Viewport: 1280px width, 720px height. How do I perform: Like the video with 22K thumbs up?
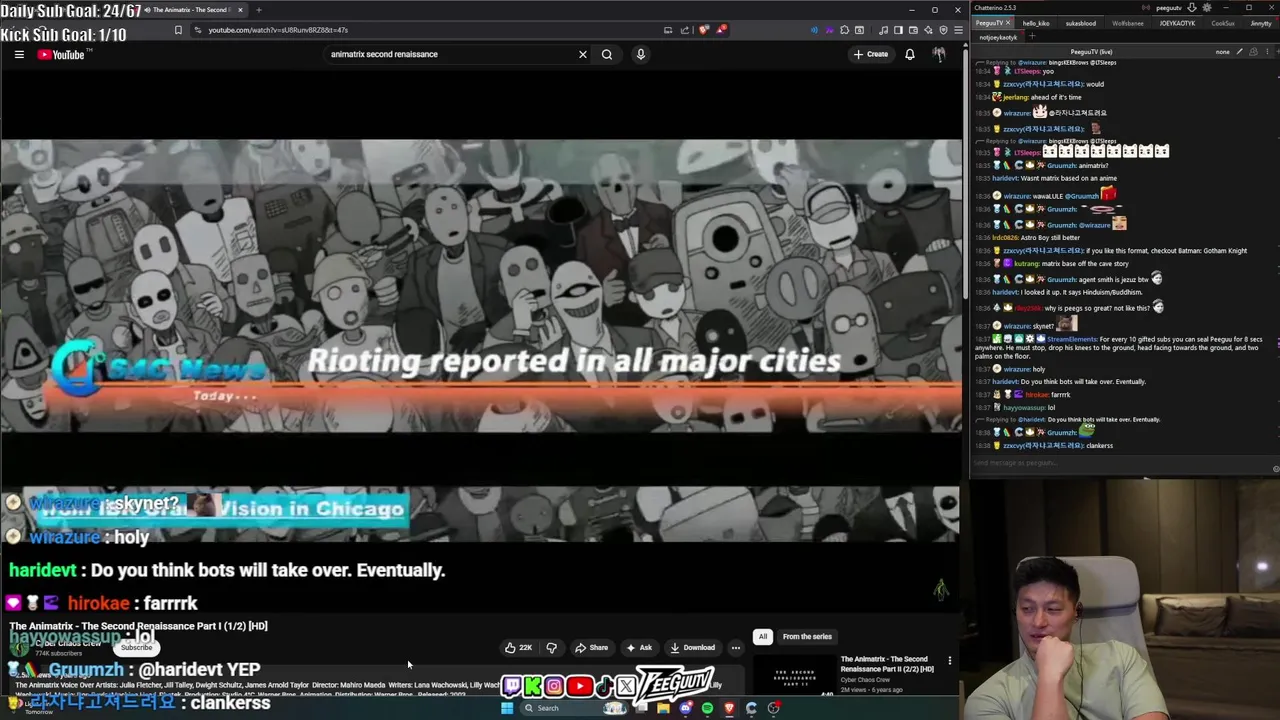[x=518, y=648]
